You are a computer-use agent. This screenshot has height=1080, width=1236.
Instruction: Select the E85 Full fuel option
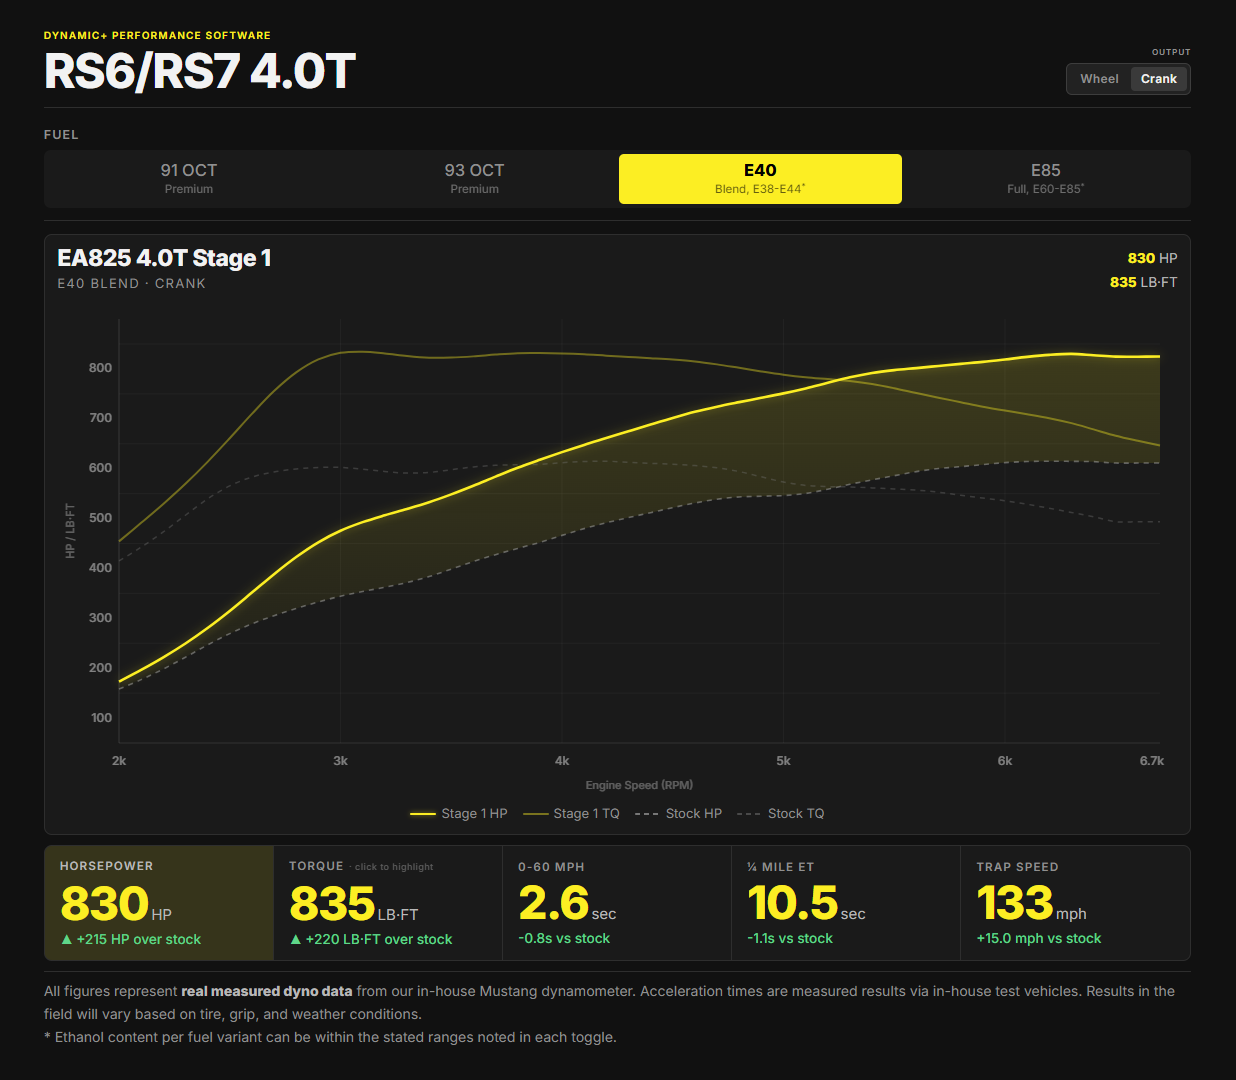click(x=1046, y=179)
